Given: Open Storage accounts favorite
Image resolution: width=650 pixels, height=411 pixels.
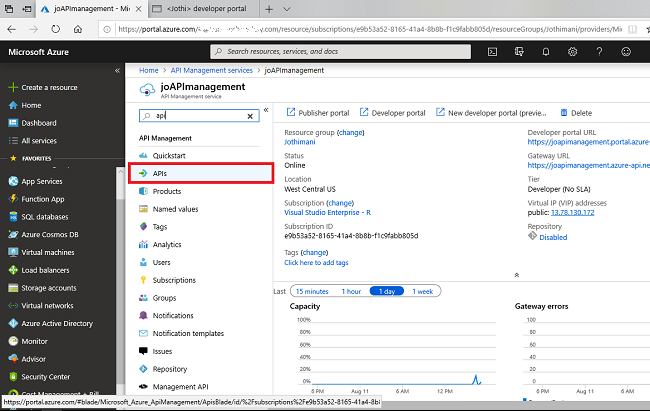Looking at the screenshot, I should click(42, 288).
